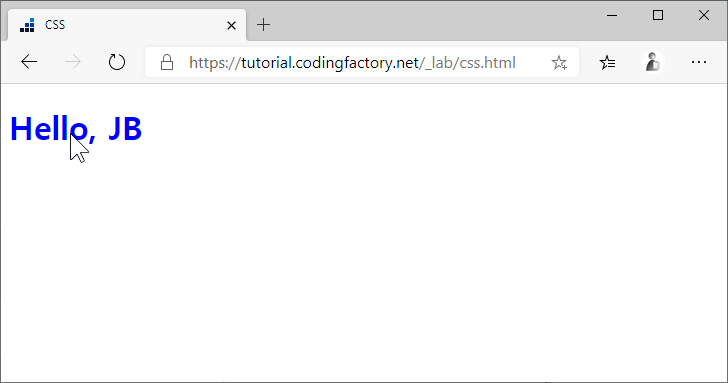
Task: Focus the address bar URL
Action: pyautogui.click(x=352, y=62)
